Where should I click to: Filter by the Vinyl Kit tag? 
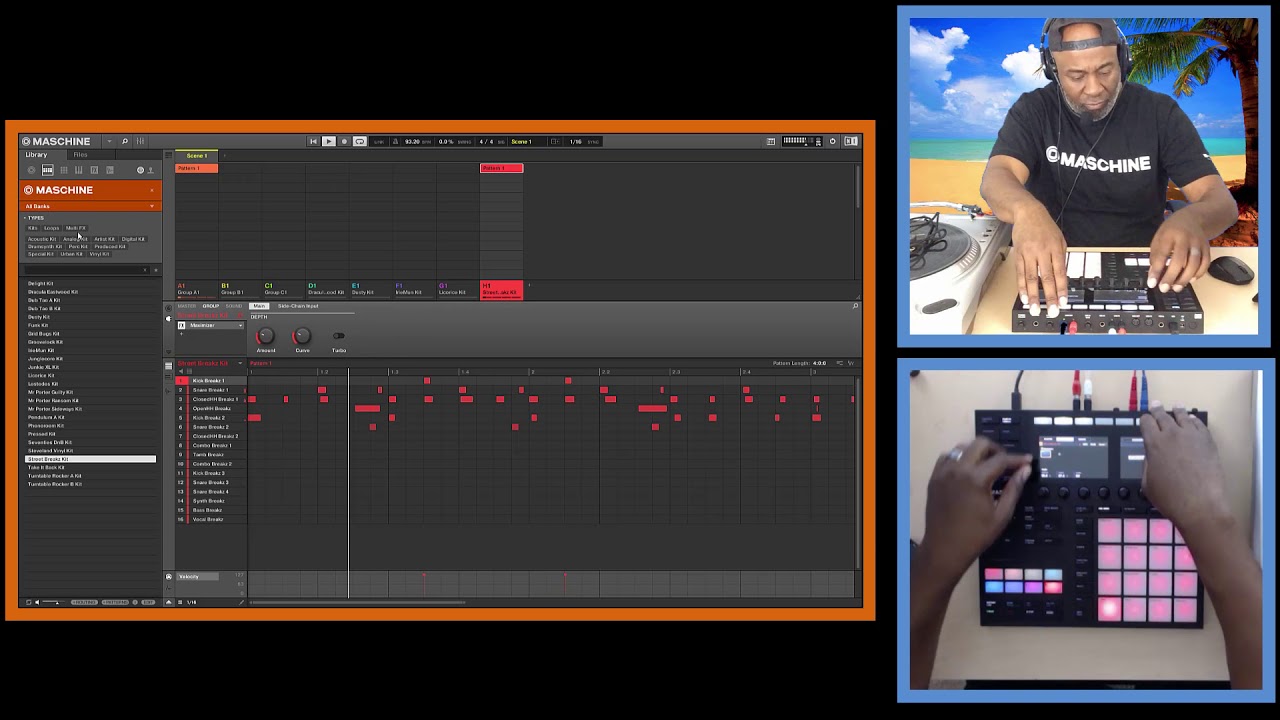pyautogui.click(x=99, y=254)
